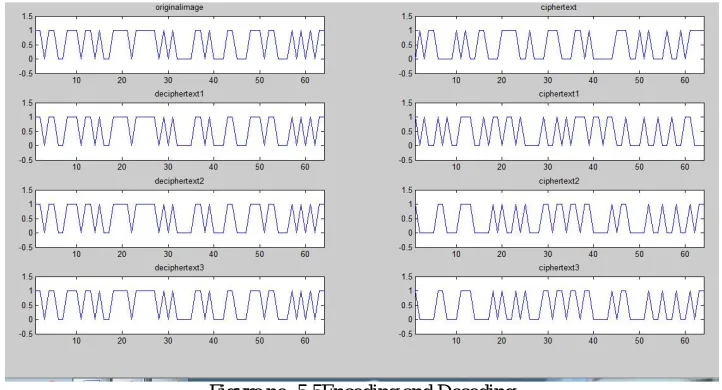
Task: Select the ciphertext3 plot axes
Action: (x=559, y=305)
